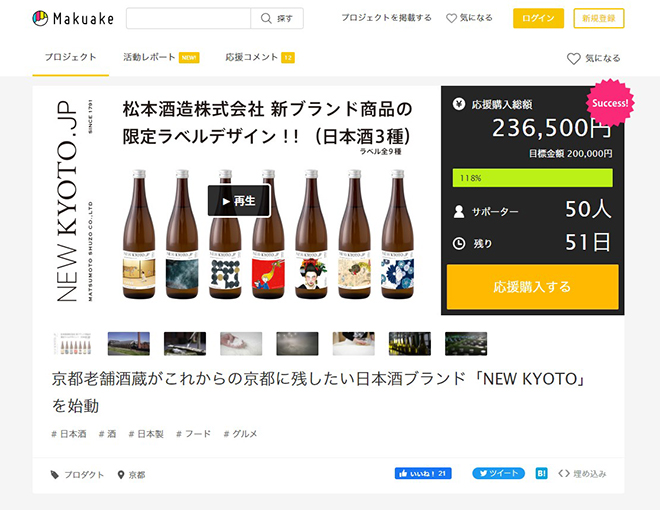Open the Makuake logo home link
Screen dimensions: 660x510
click(73, 19)
